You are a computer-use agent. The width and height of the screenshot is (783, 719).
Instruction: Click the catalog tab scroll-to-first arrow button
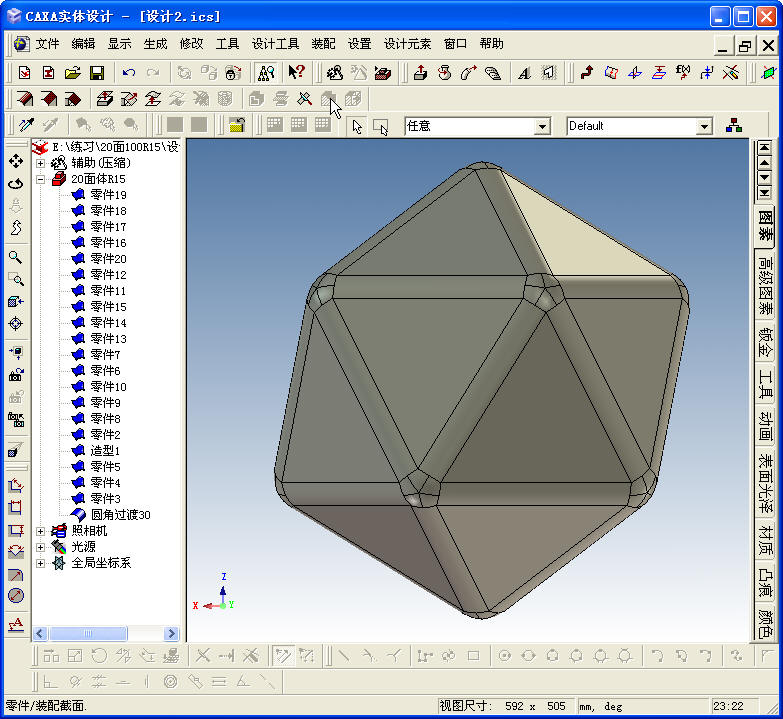tap(764, 148)
